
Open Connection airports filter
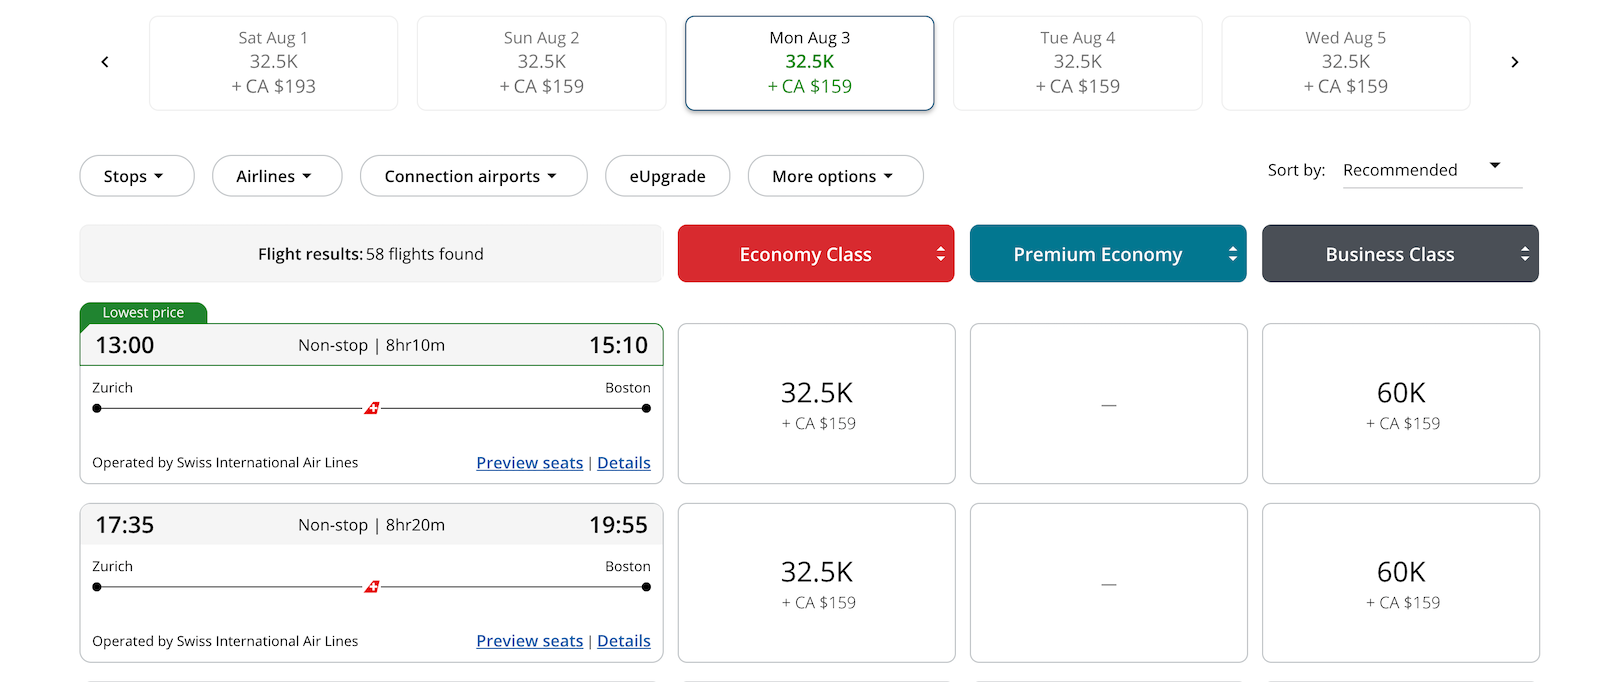pyautogui.click(x=474, y=176)
